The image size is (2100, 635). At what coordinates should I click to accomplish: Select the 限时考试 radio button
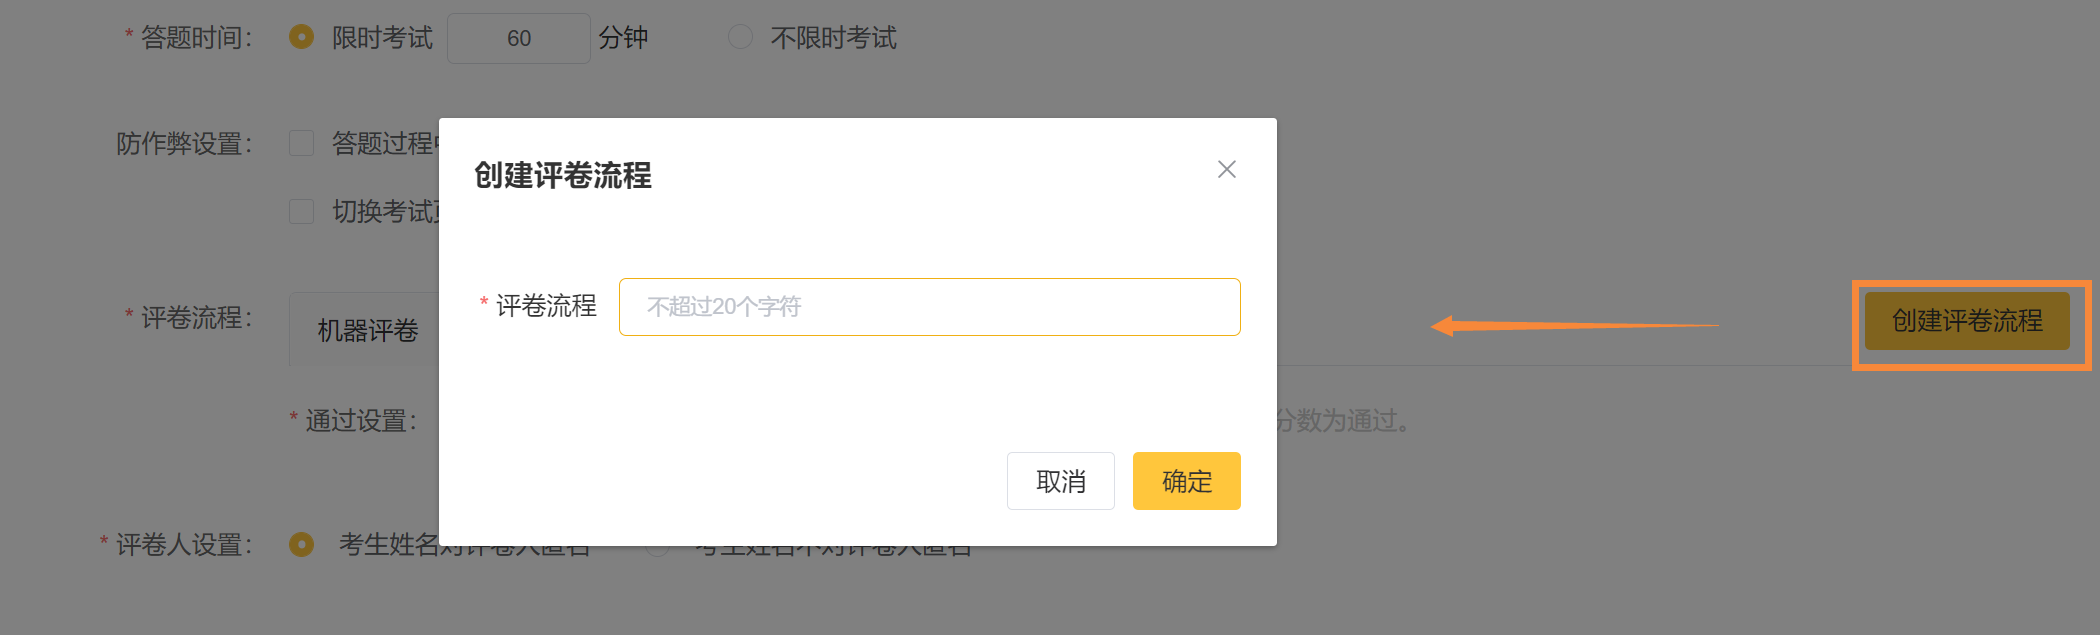coord(301,37)
